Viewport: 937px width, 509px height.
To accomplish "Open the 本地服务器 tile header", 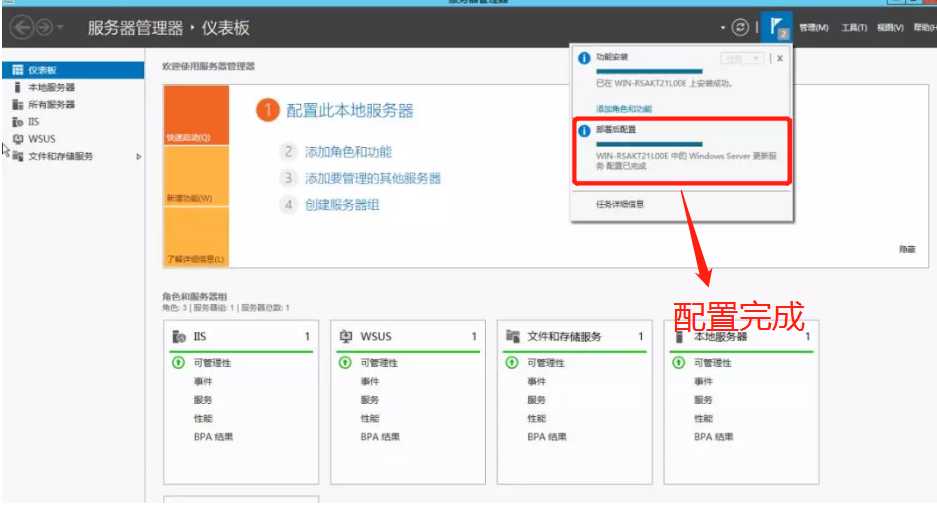I will (741, 337).
